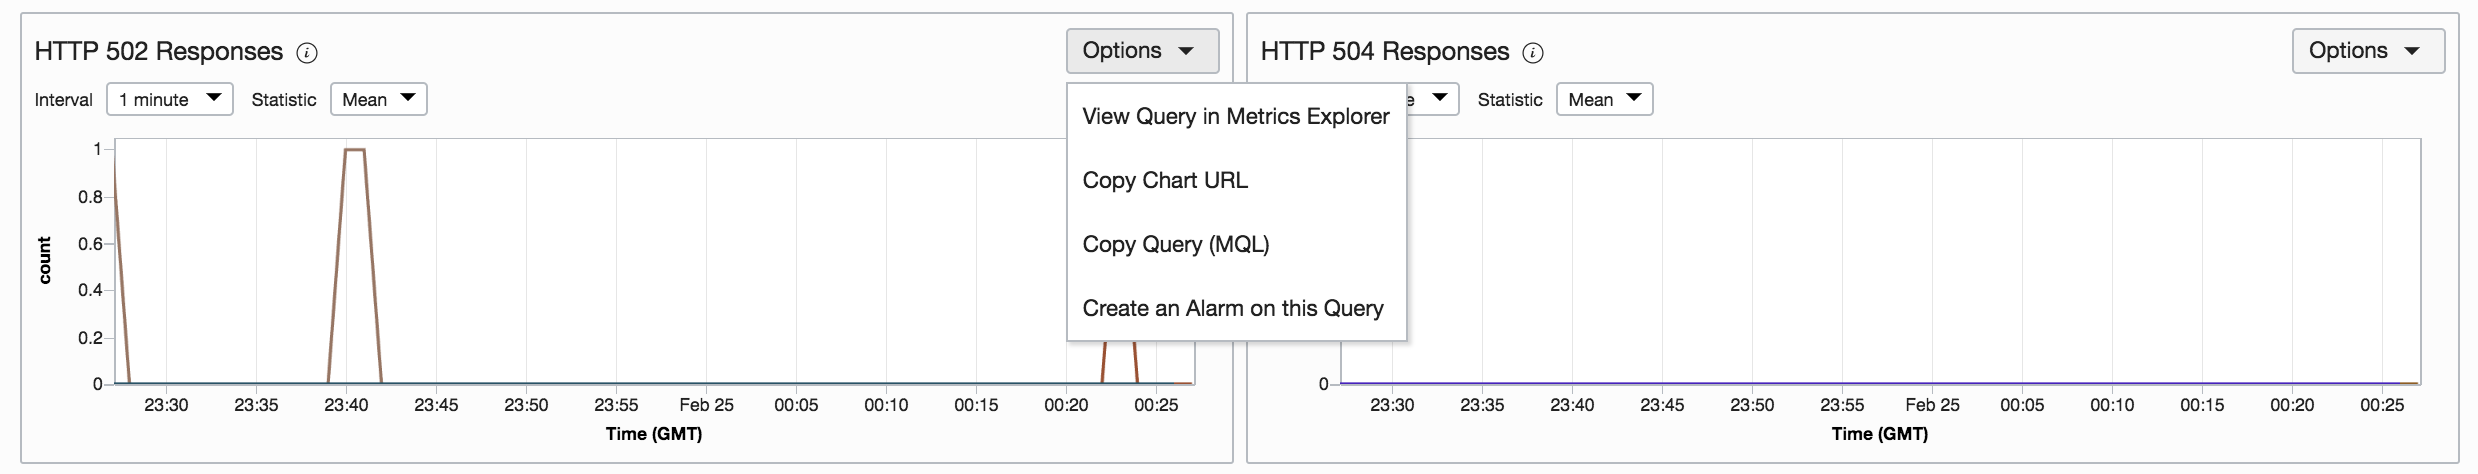The image size is (2478, 474).
Task: Click the 00:20 time label on 504 chart
Action: [x=2292, y=405]
